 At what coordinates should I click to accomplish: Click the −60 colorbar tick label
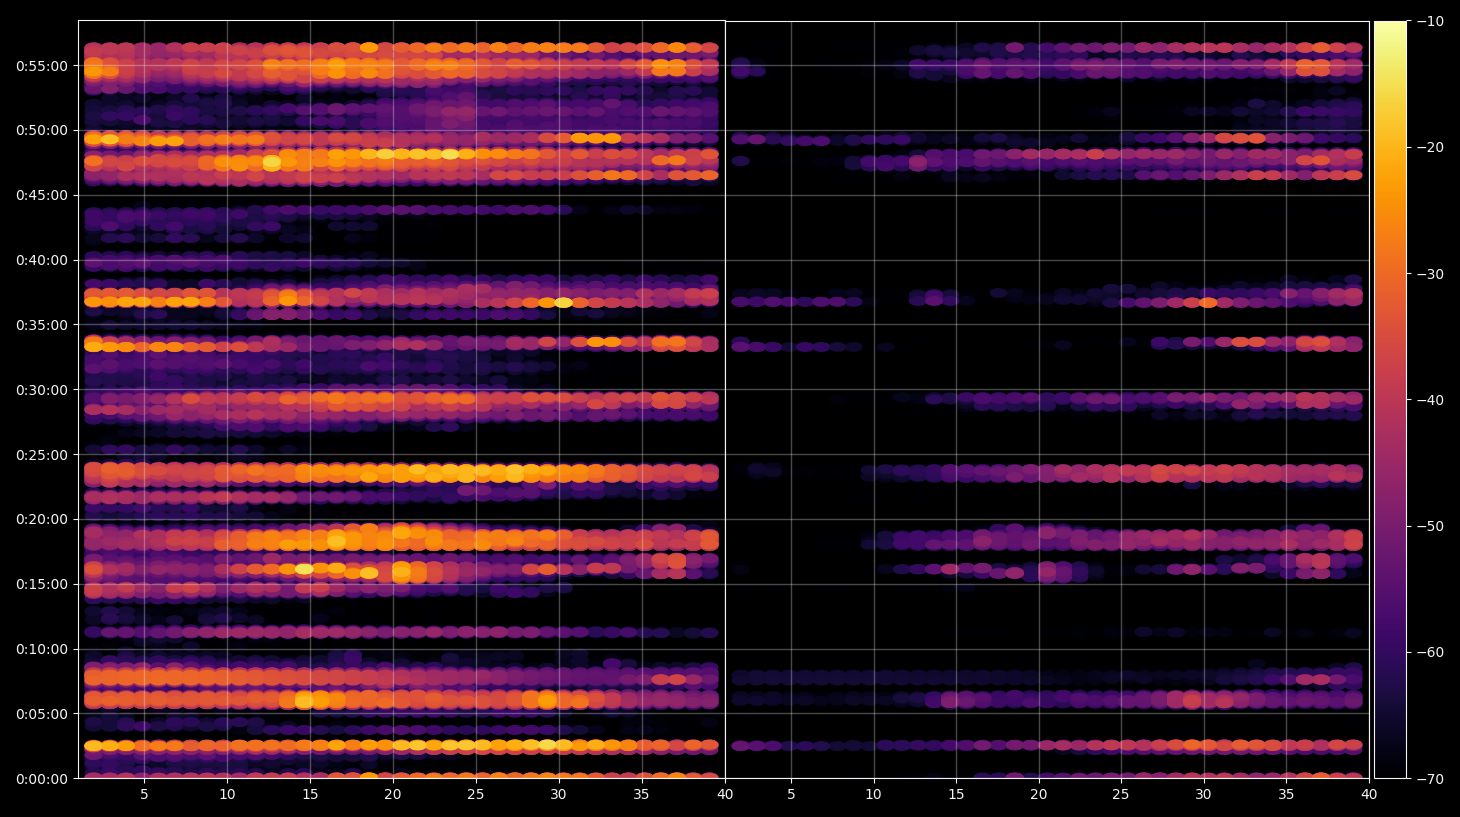click(1430, 652)
